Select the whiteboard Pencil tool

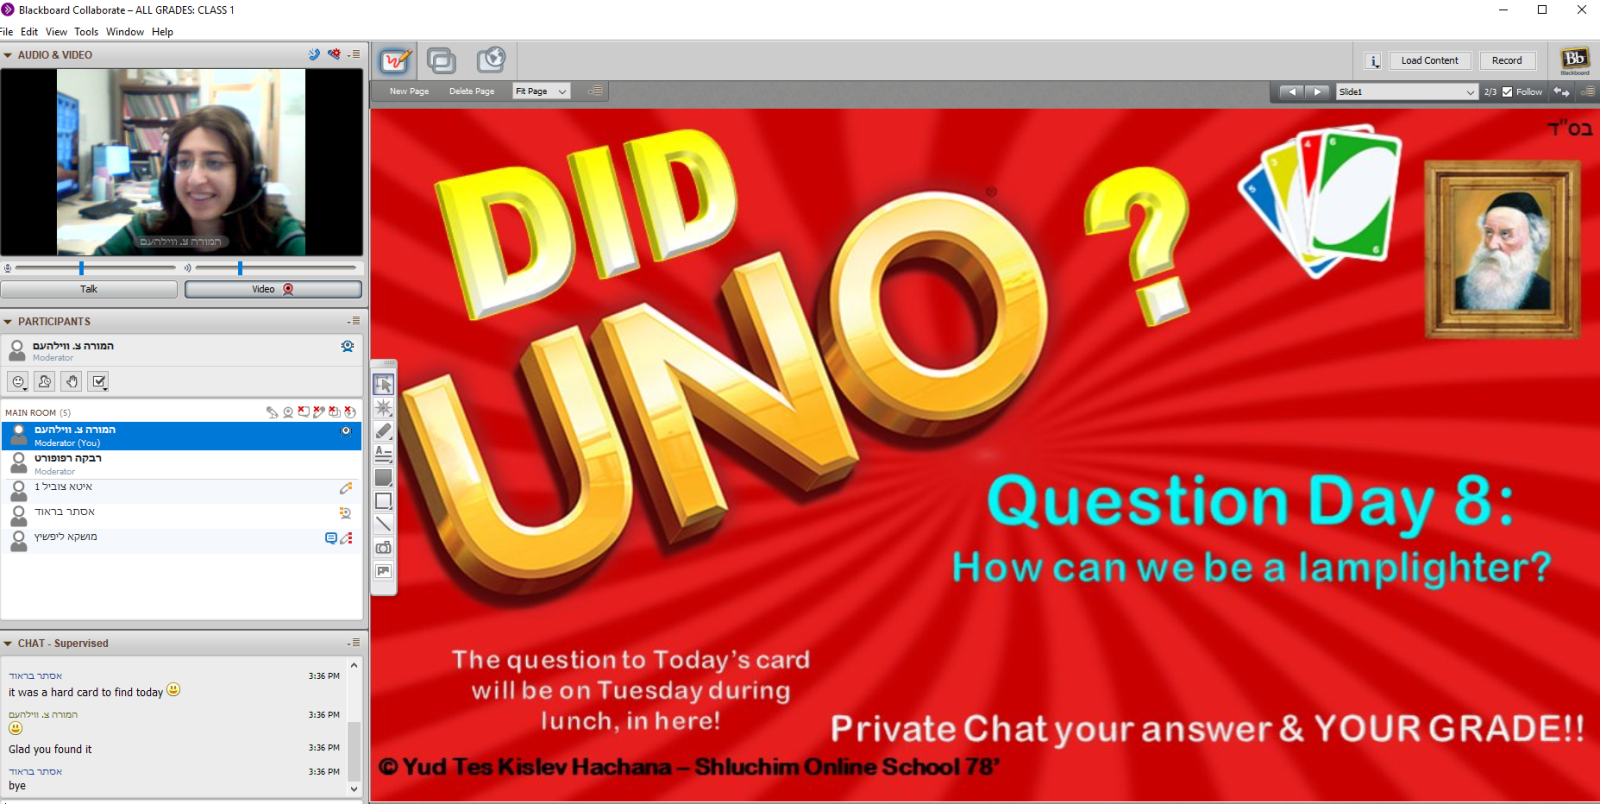383,431
